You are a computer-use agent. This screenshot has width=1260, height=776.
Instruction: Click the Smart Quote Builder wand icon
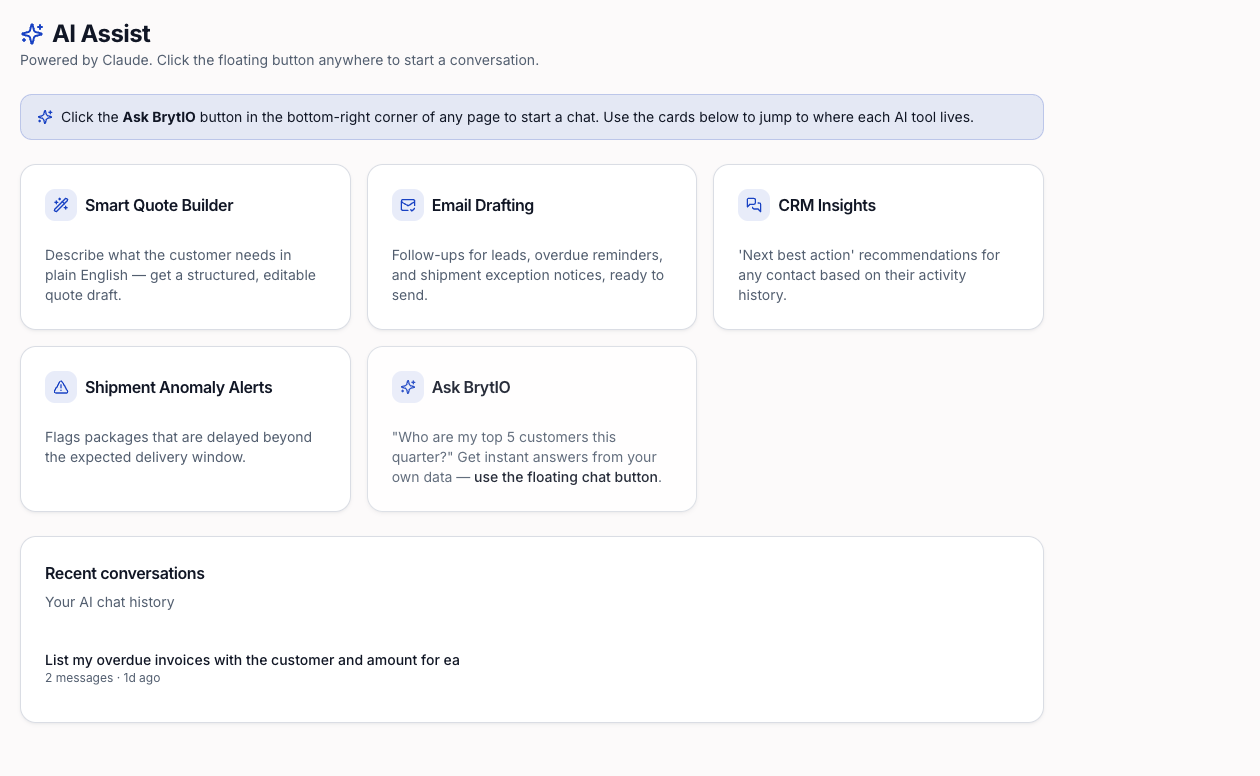(61, 205)
